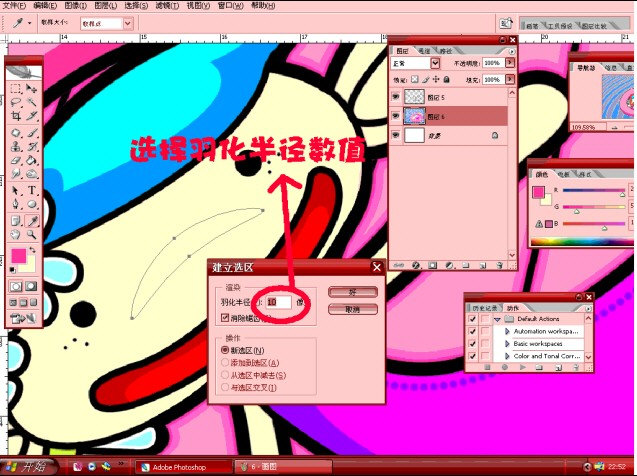The height and width of the screenshot is (476, 637).
Task: Switch to the 历史记录 tab
Action: pyautogui.click(x=484, y=308)
